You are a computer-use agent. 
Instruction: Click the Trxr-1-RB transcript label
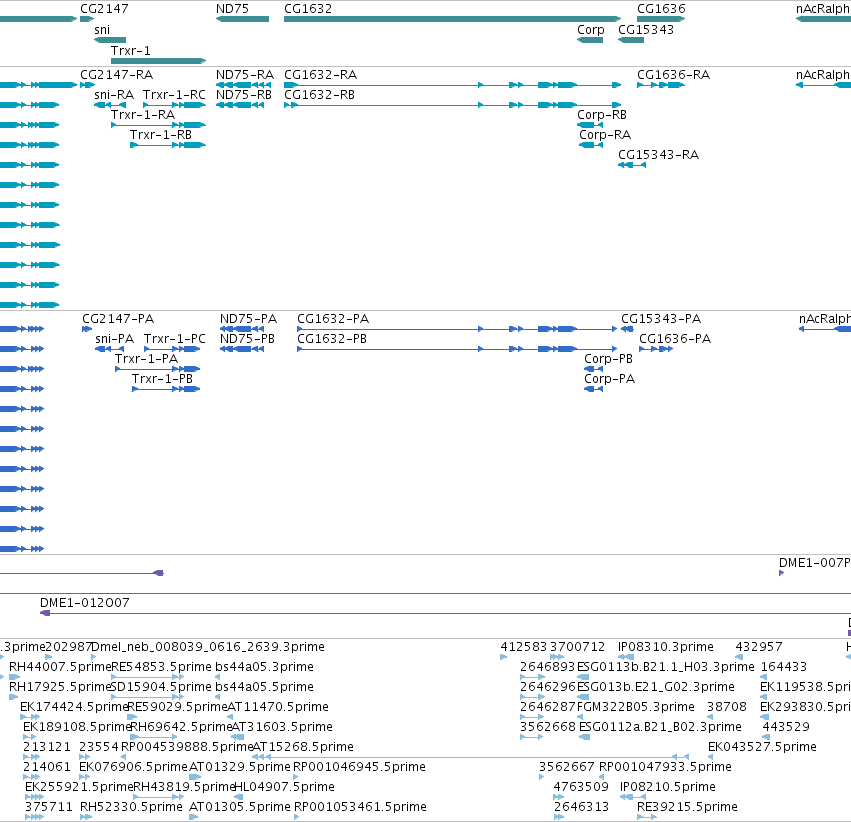click(x=161, y=135)
